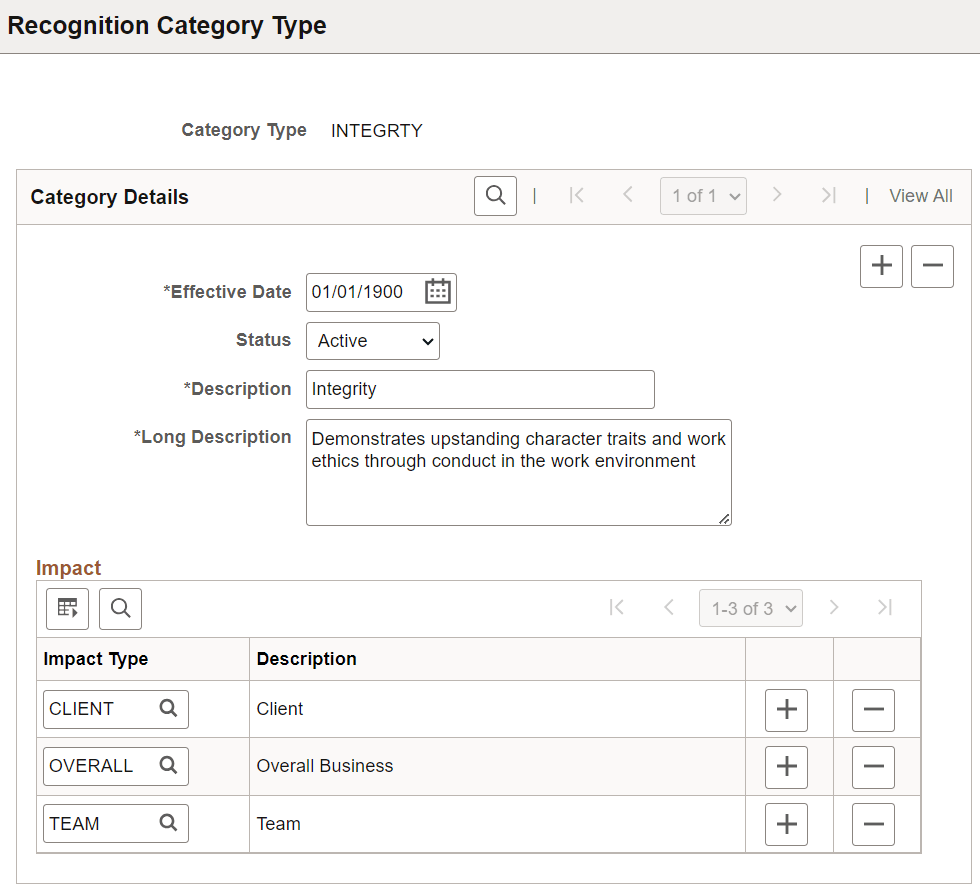This screenshot has width=980, height=891.
Task: Open the 1-3 of 3 selector in Impact grid
Action: coord(750,607)
